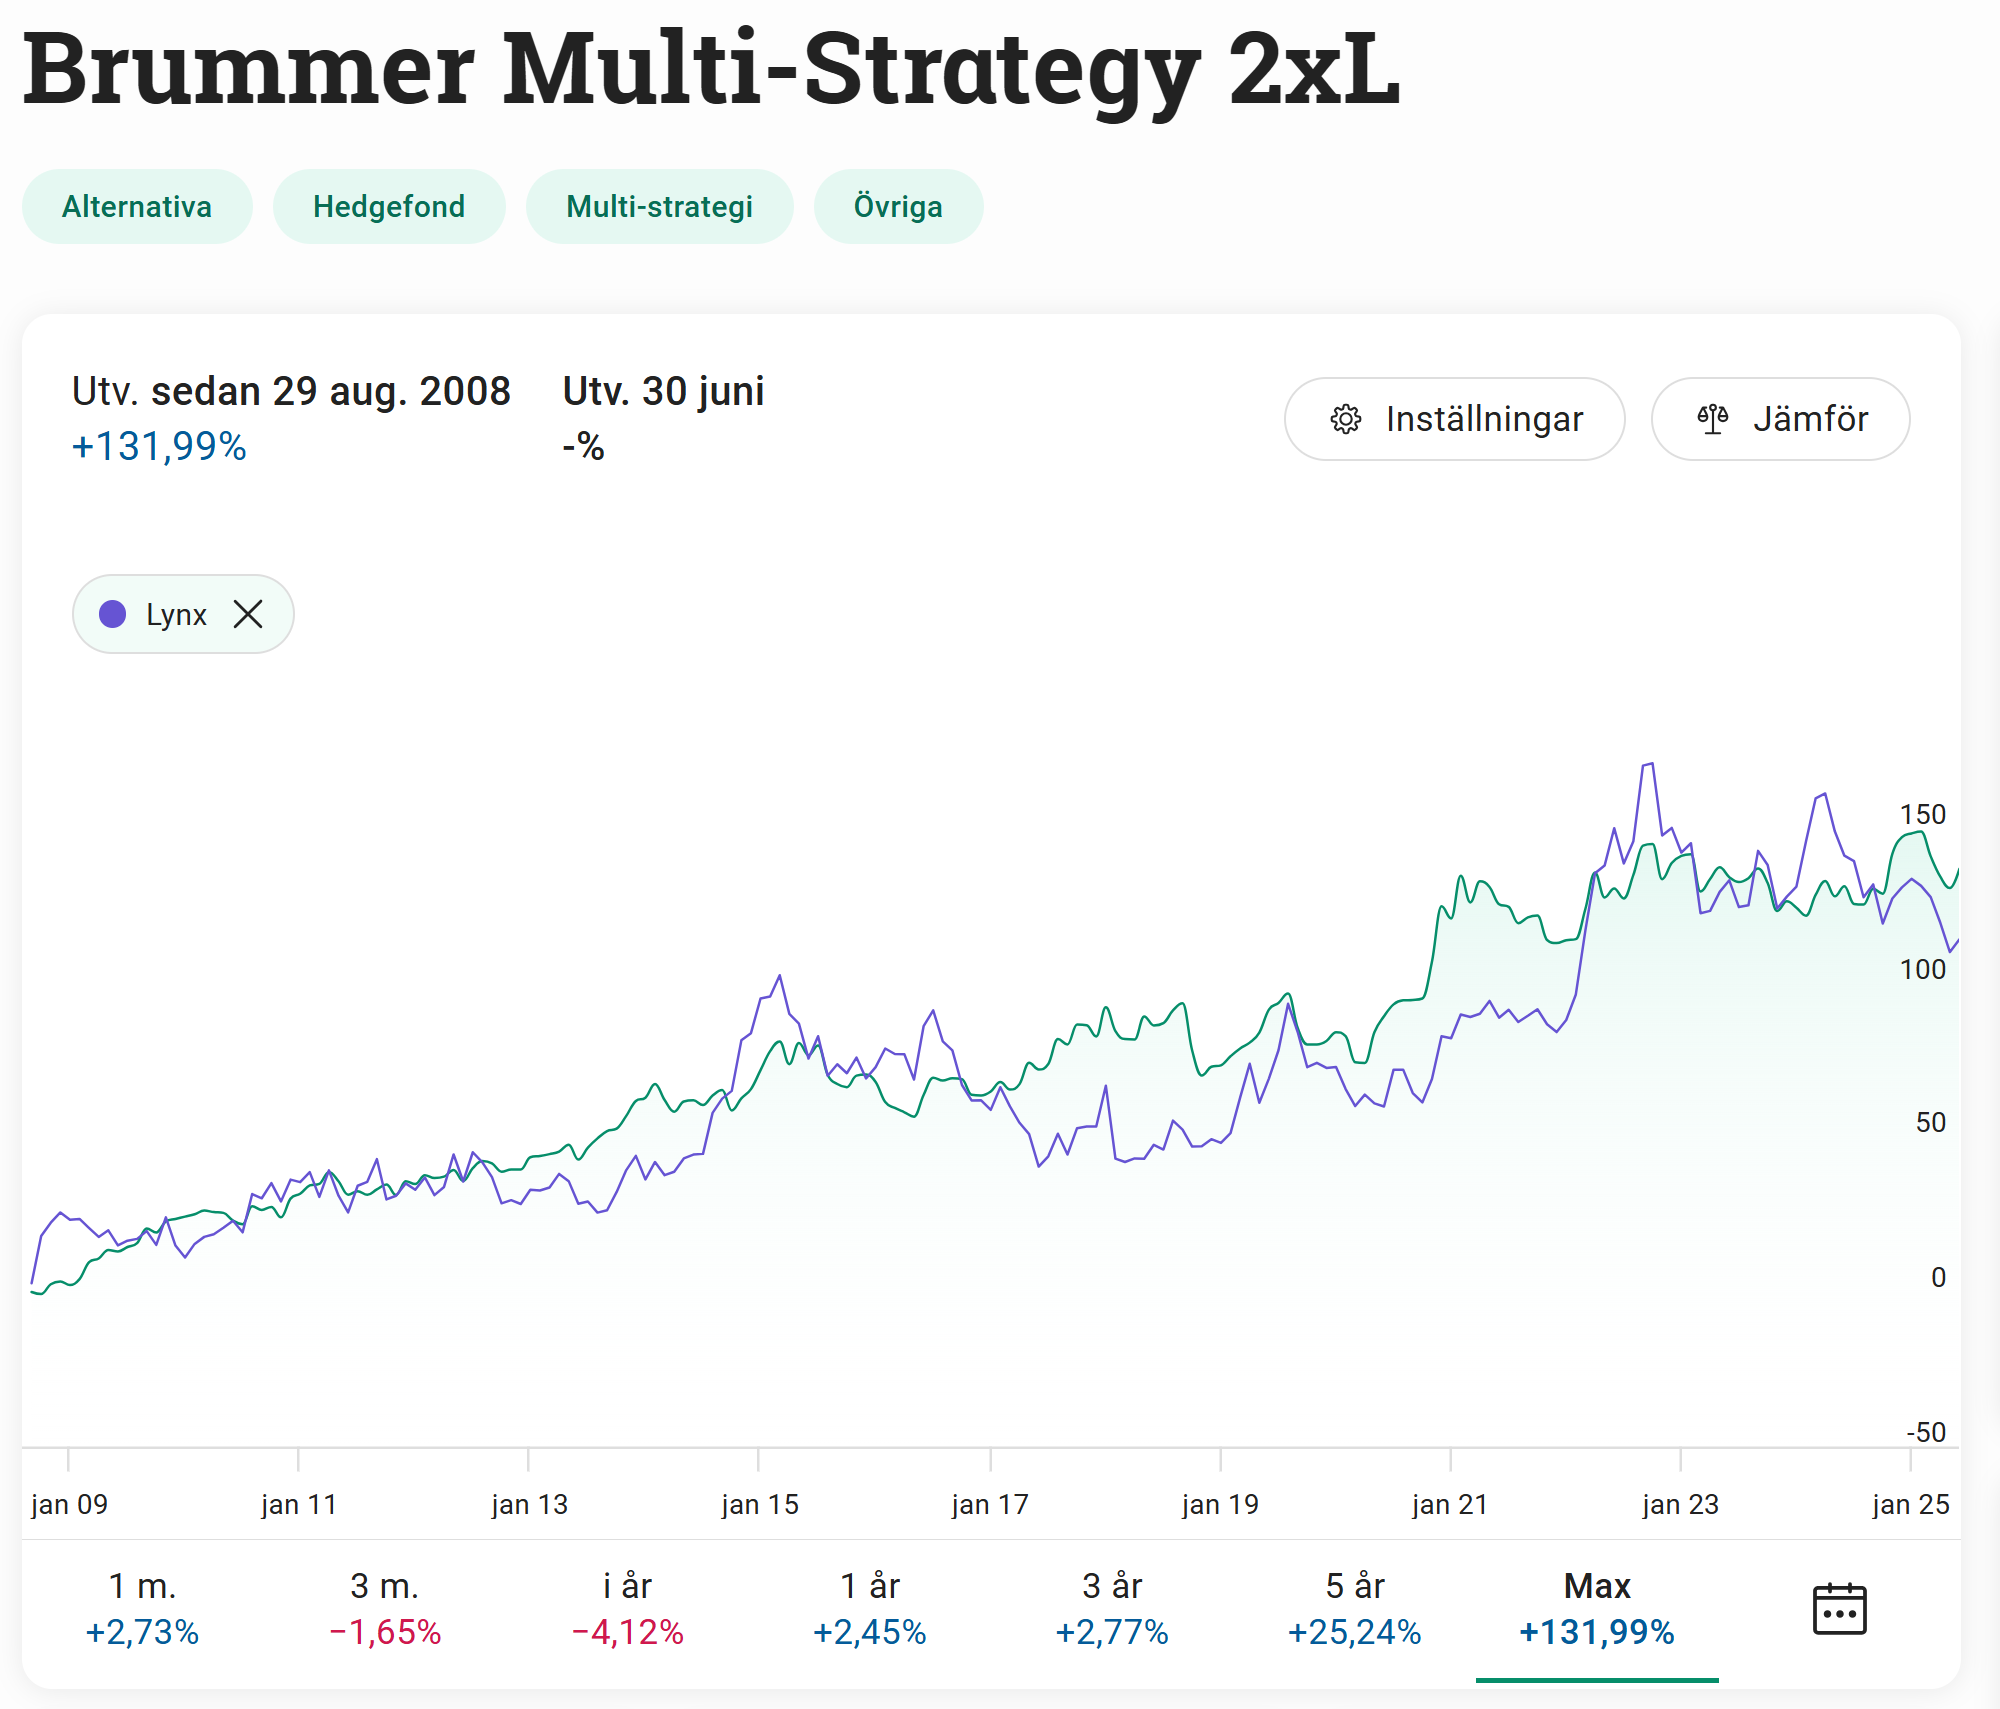Show the 1 år performance period
The width and height of the screenshot is (2000, 1709).
click(870, 1608)
